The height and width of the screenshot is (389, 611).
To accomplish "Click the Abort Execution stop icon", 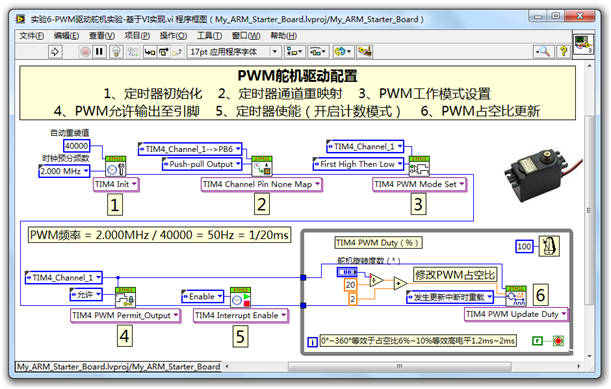I will tap(85, 51).
